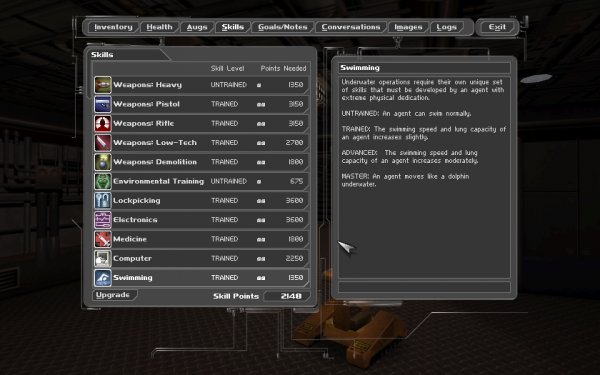This screenshot has height=375, width=600.
Task: Click the 675 points needed value
Action: [296, 181]
